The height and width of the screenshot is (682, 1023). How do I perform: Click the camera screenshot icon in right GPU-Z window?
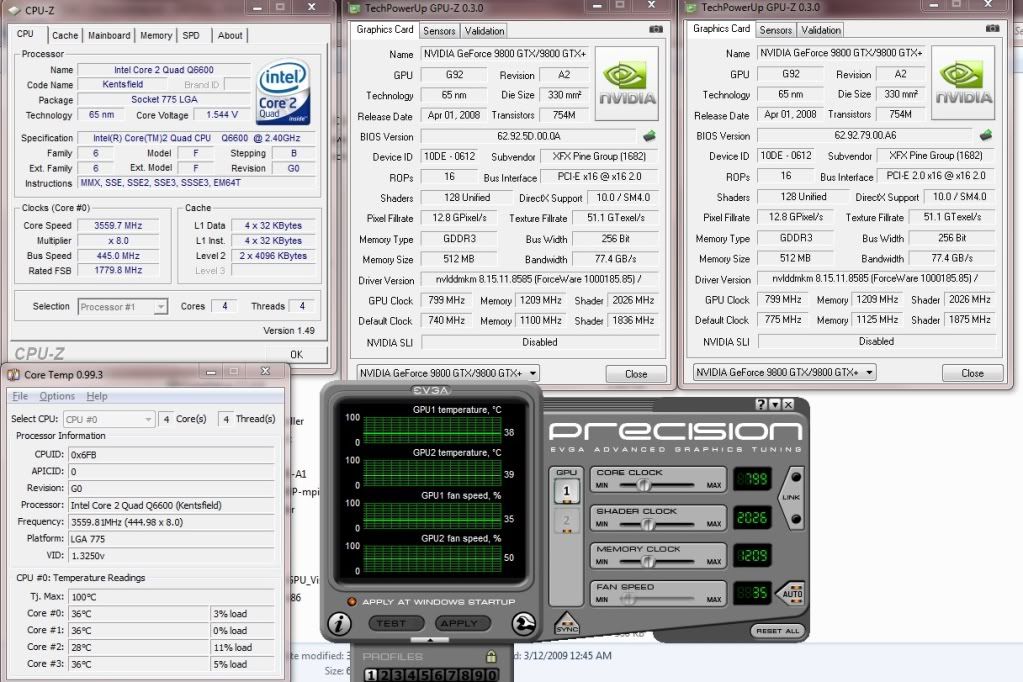coord(992,29)
